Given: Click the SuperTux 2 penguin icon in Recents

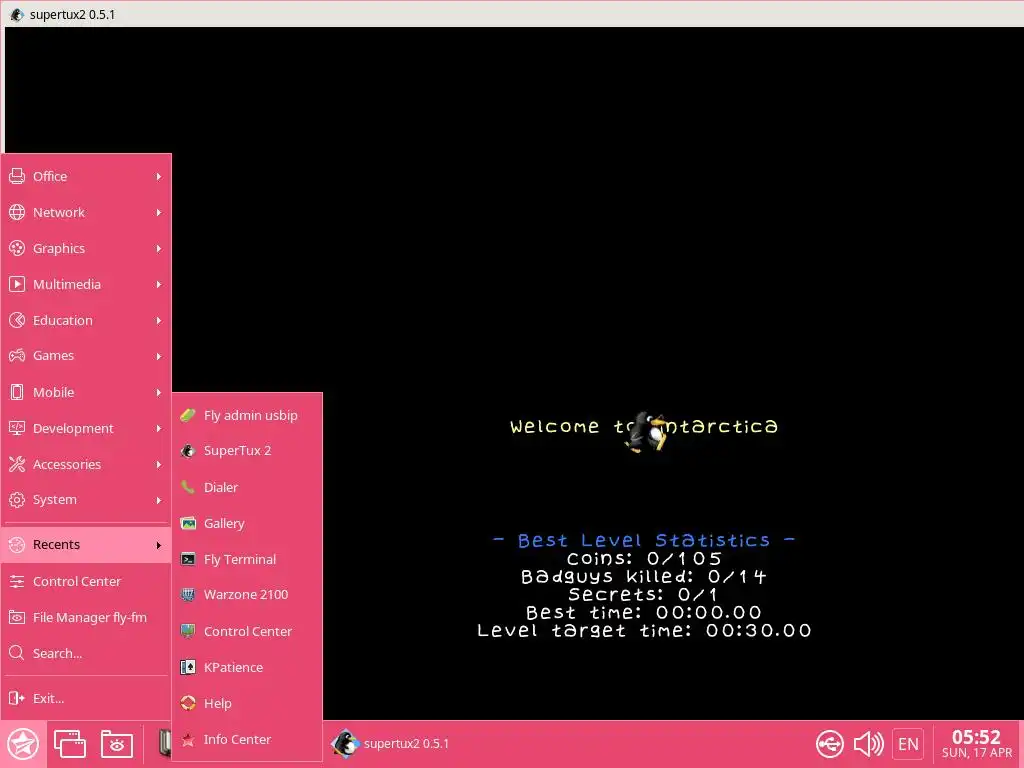Looking at the screenshot, I should coord(188,451).
